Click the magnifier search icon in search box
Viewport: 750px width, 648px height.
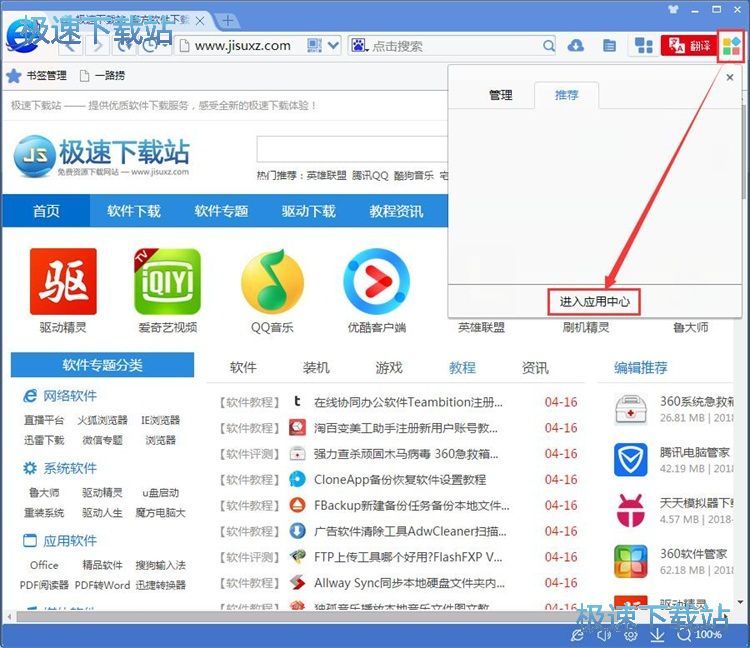click(549, 46)
